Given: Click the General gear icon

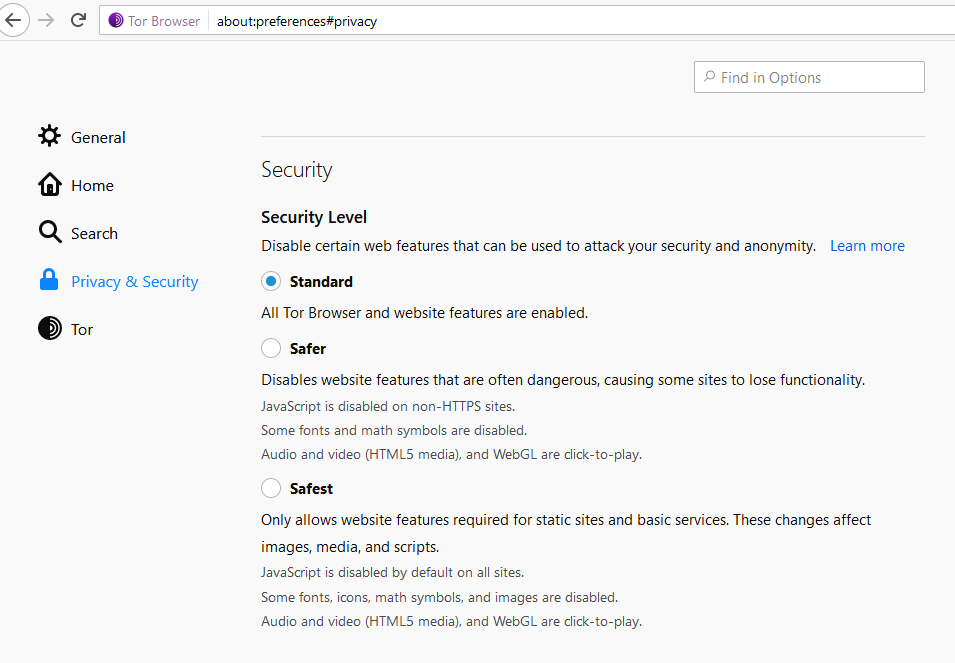Looking at the screenshot, I should pos(49,136).
